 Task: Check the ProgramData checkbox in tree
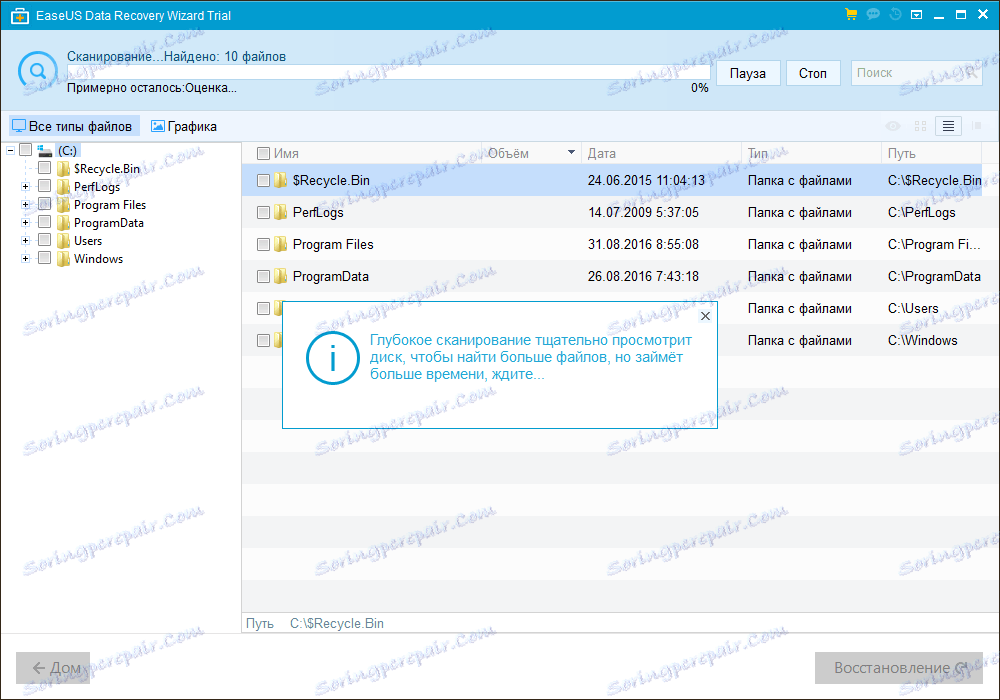tap(45, 222)
